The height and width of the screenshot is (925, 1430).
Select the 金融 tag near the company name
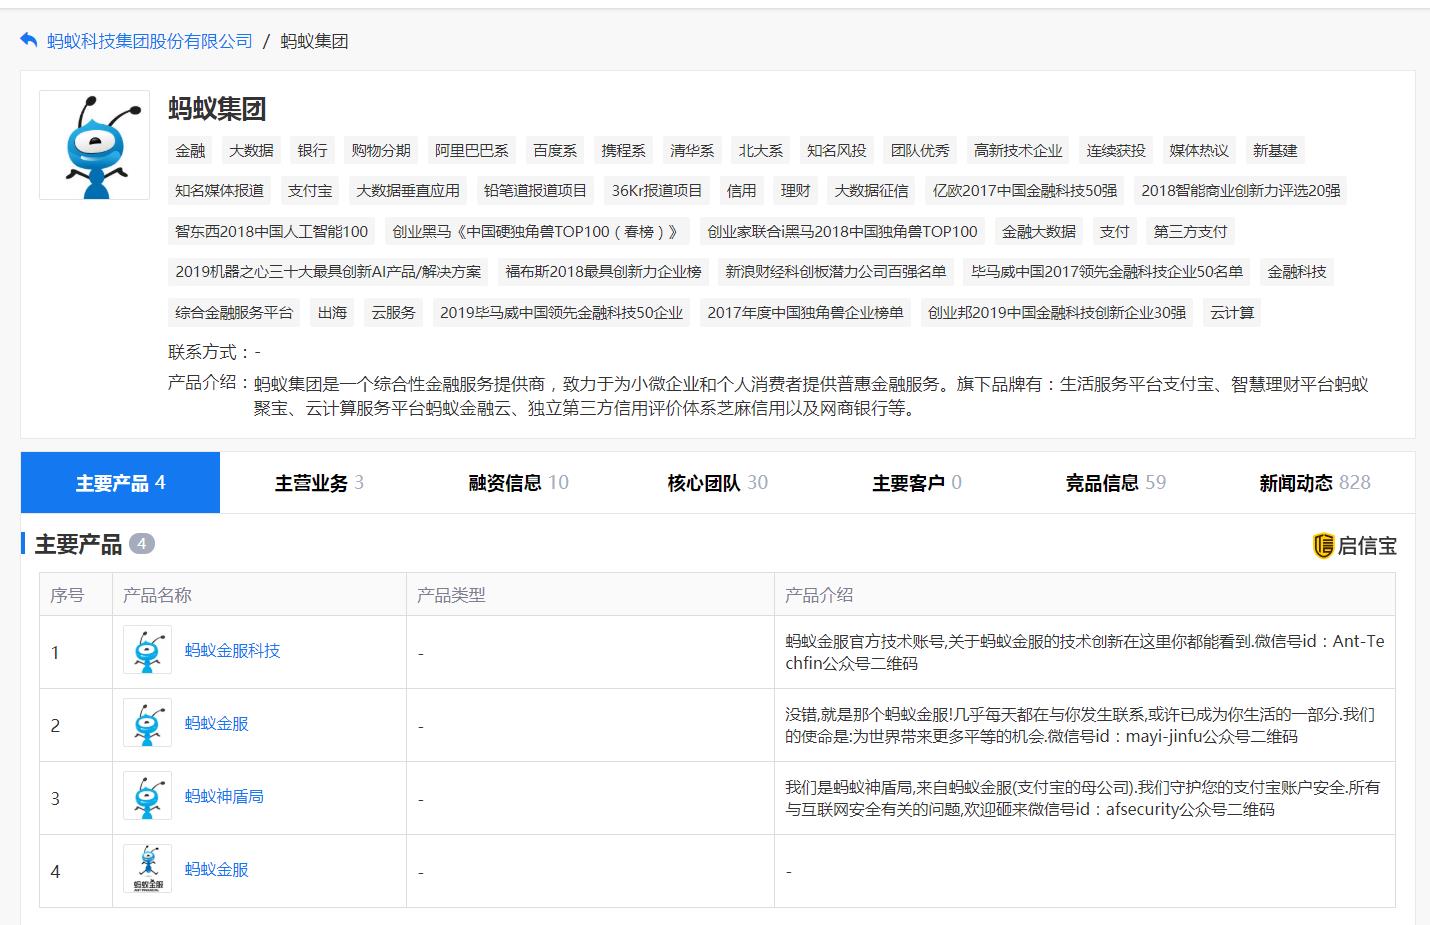pyautogui.click(x=189, y=150)
